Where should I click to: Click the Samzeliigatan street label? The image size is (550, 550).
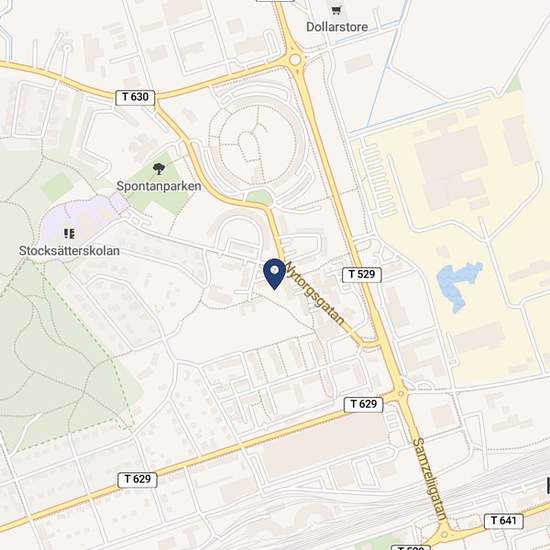pos(430,479)
